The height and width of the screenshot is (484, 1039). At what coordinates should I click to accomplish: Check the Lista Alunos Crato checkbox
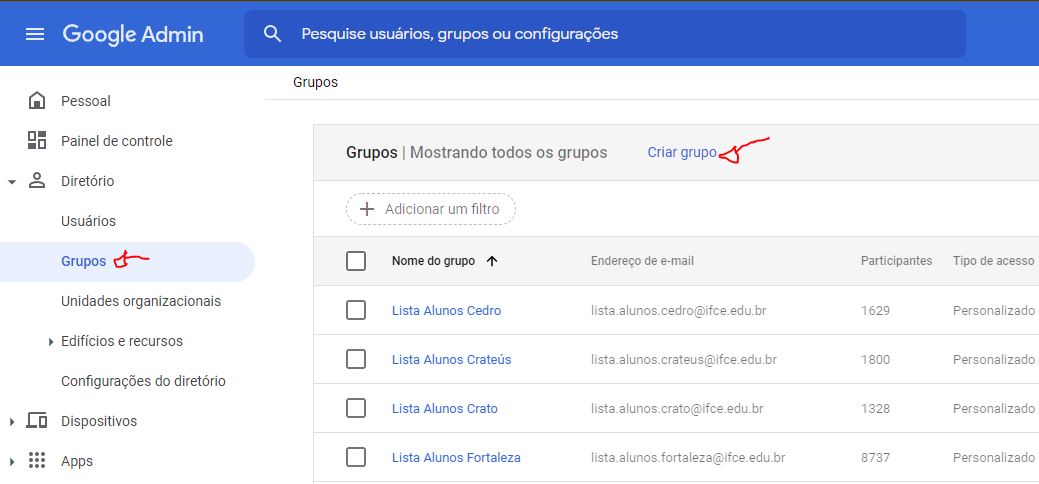pos(356,408)
